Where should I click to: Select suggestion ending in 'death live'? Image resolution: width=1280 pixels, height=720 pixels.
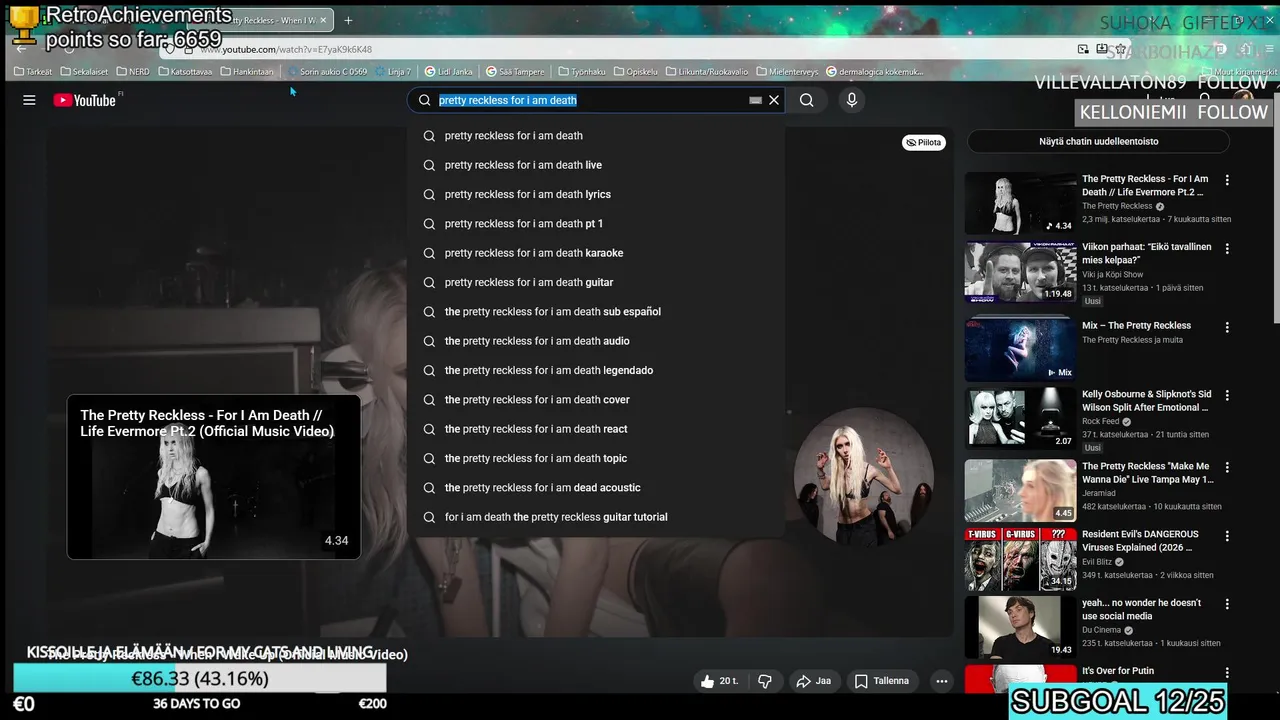[x=596, y=165]
